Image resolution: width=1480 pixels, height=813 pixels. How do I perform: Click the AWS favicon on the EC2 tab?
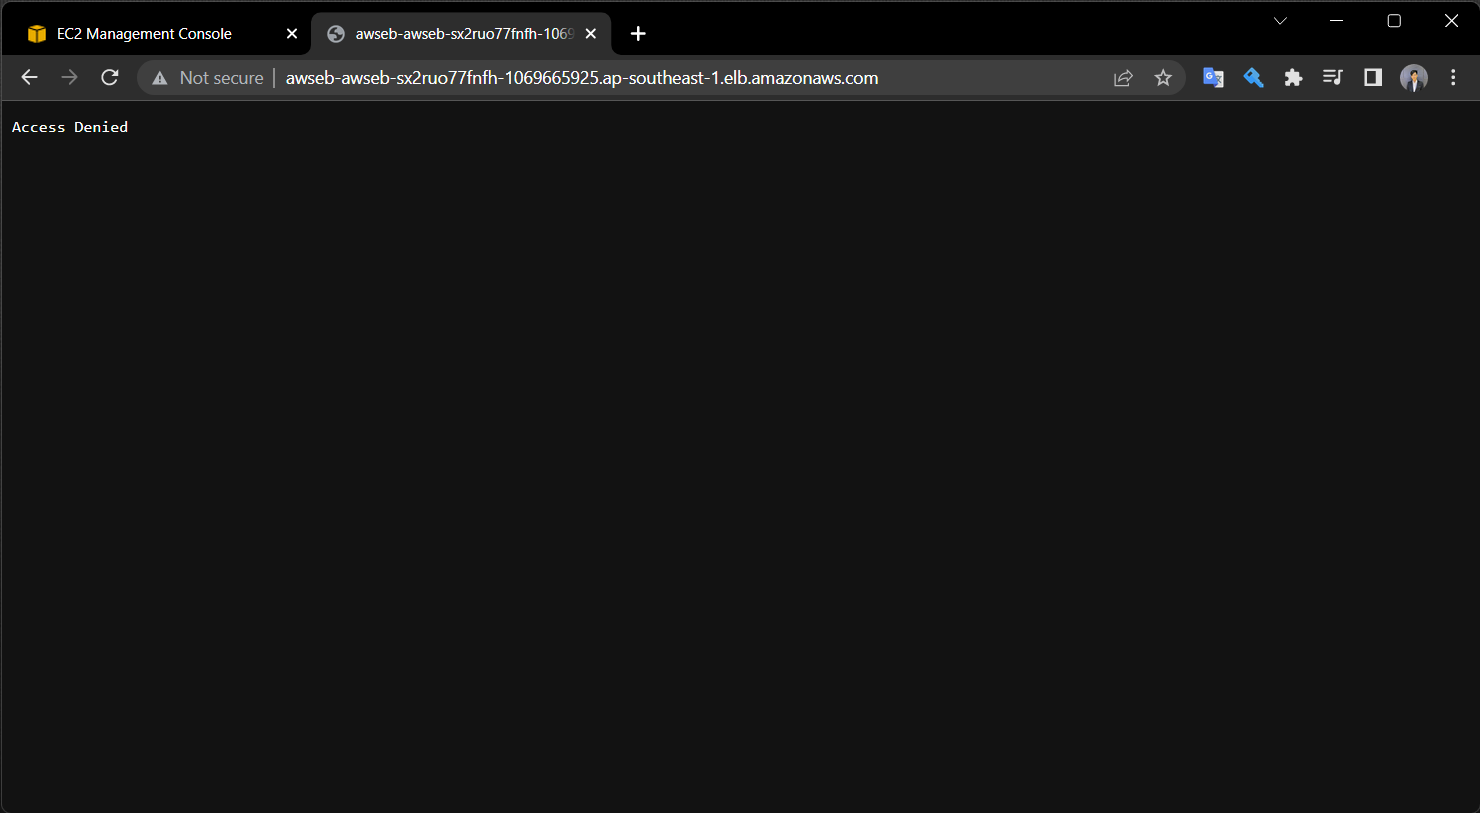[36, 33]
